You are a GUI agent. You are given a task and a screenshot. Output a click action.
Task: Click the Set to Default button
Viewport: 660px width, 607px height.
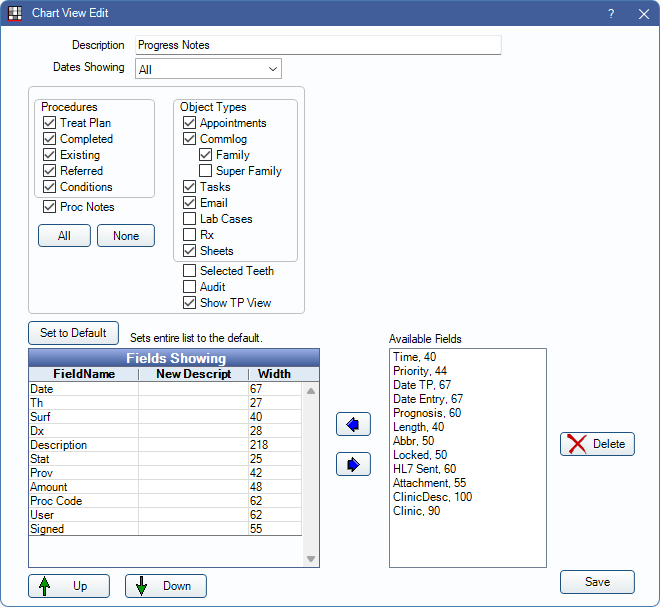pos(74,333)
